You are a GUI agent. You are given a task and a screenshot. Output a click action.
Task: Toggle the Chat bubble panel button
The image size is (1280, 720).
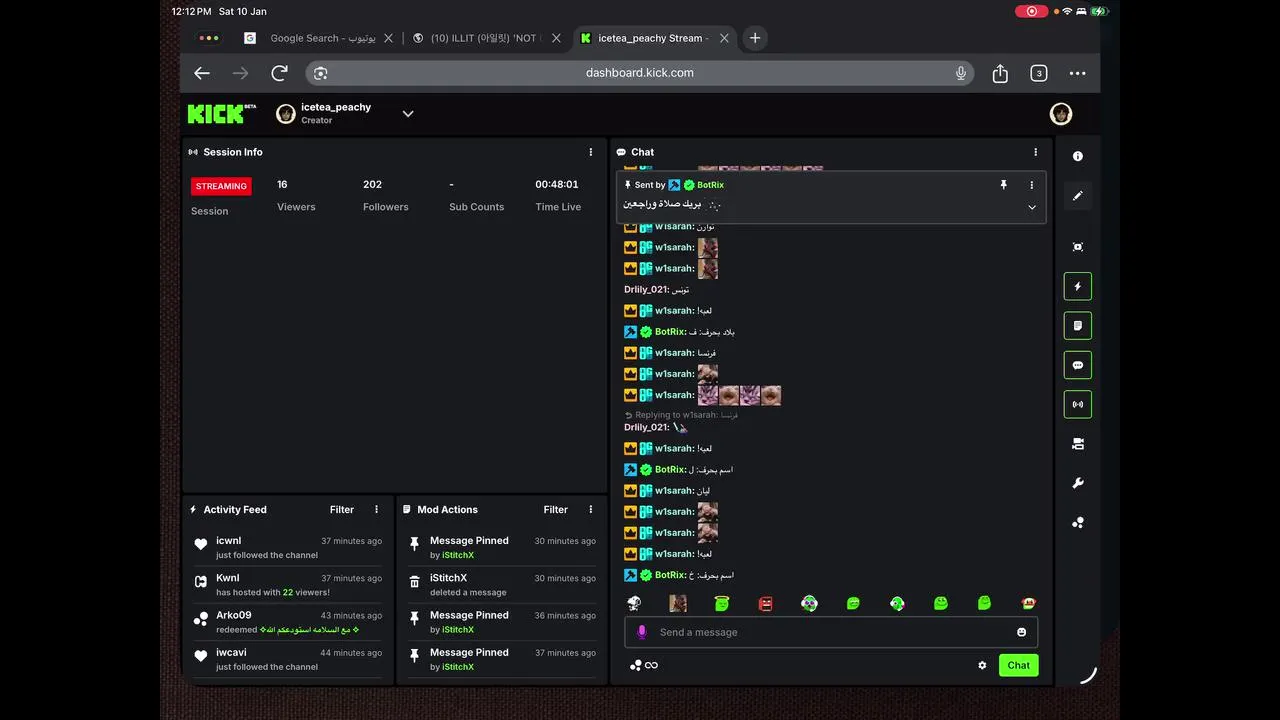[x=1077, y=365]
